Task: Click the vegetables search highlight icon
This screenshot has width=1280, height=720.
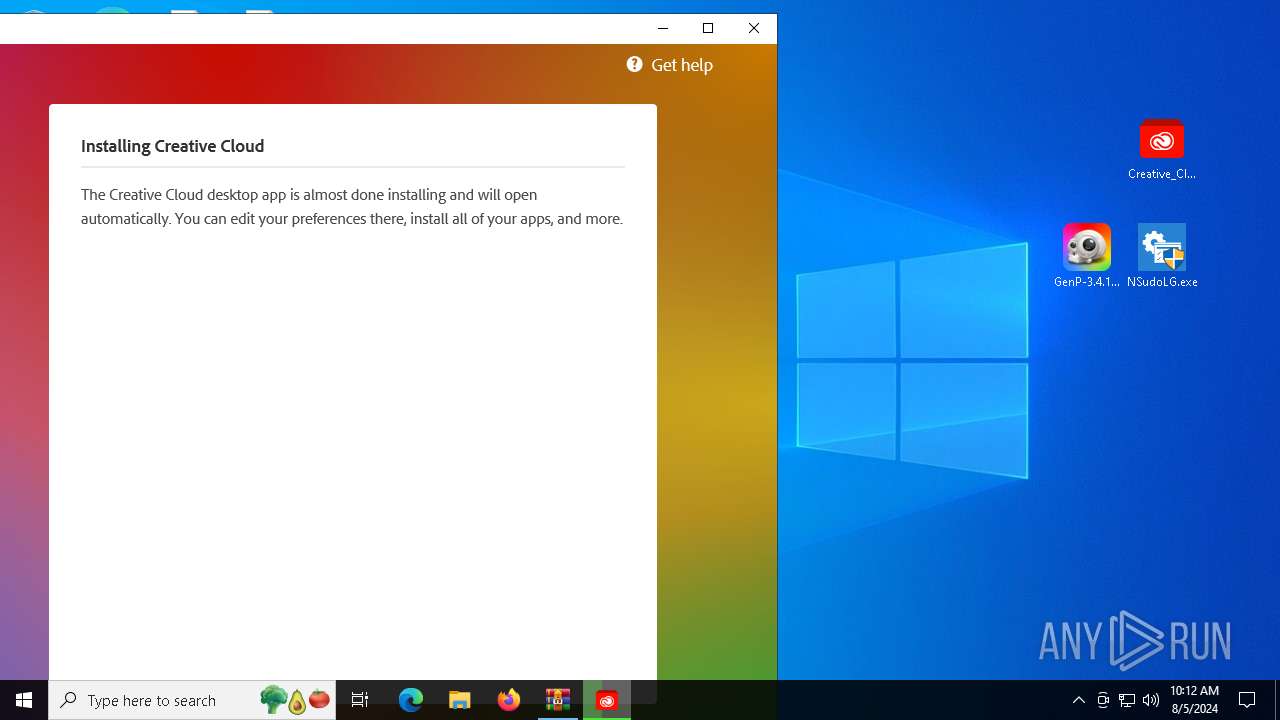Action: tap(295, 700)
